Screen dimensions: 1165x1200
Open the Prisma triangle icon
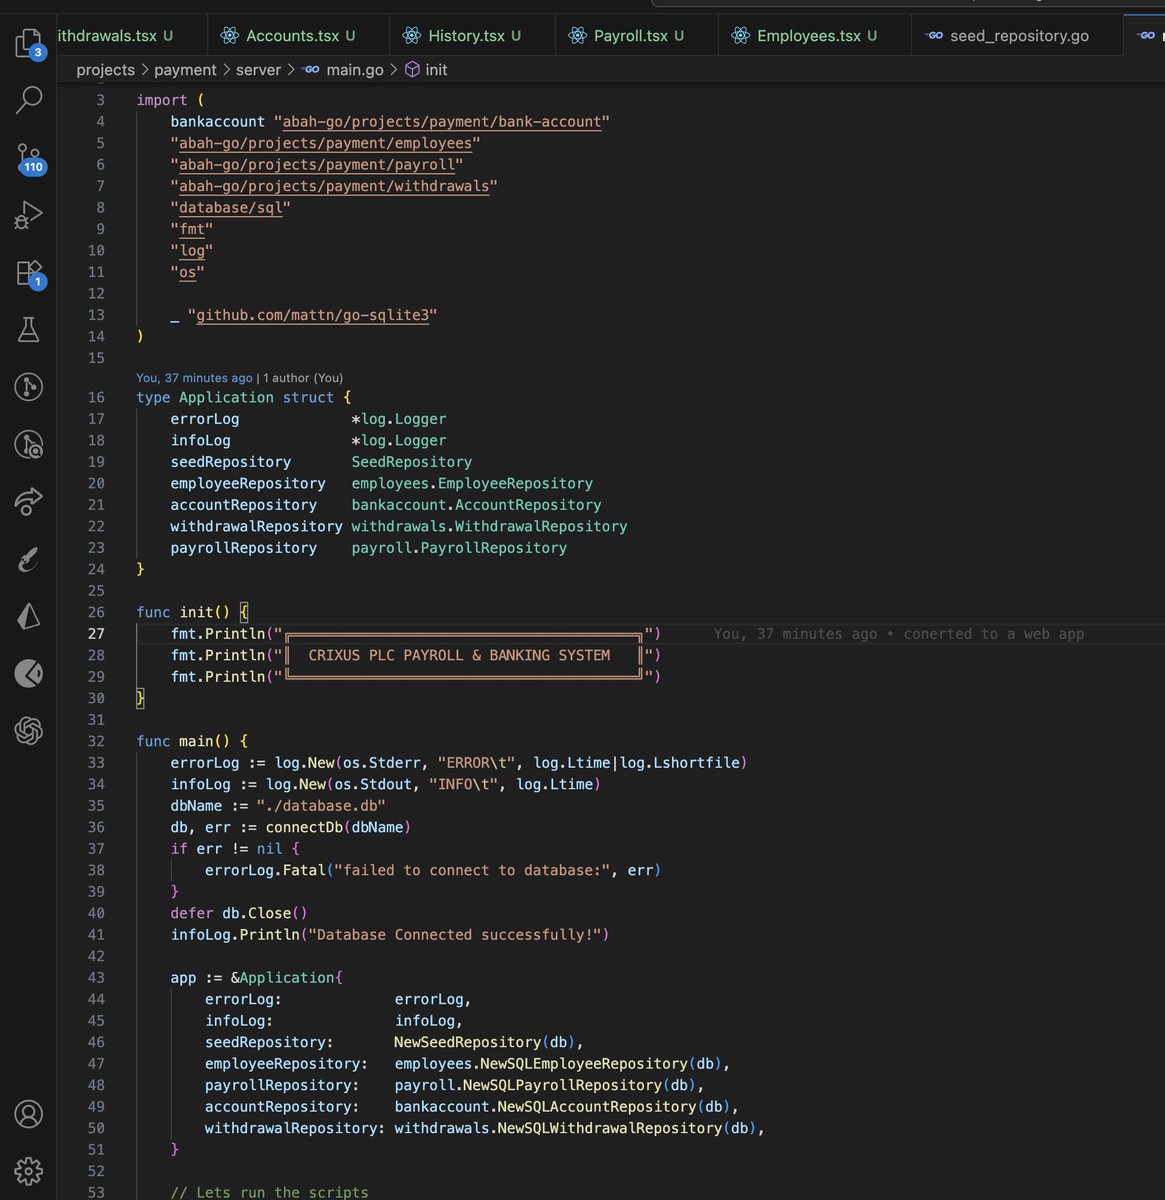(28, 616)
